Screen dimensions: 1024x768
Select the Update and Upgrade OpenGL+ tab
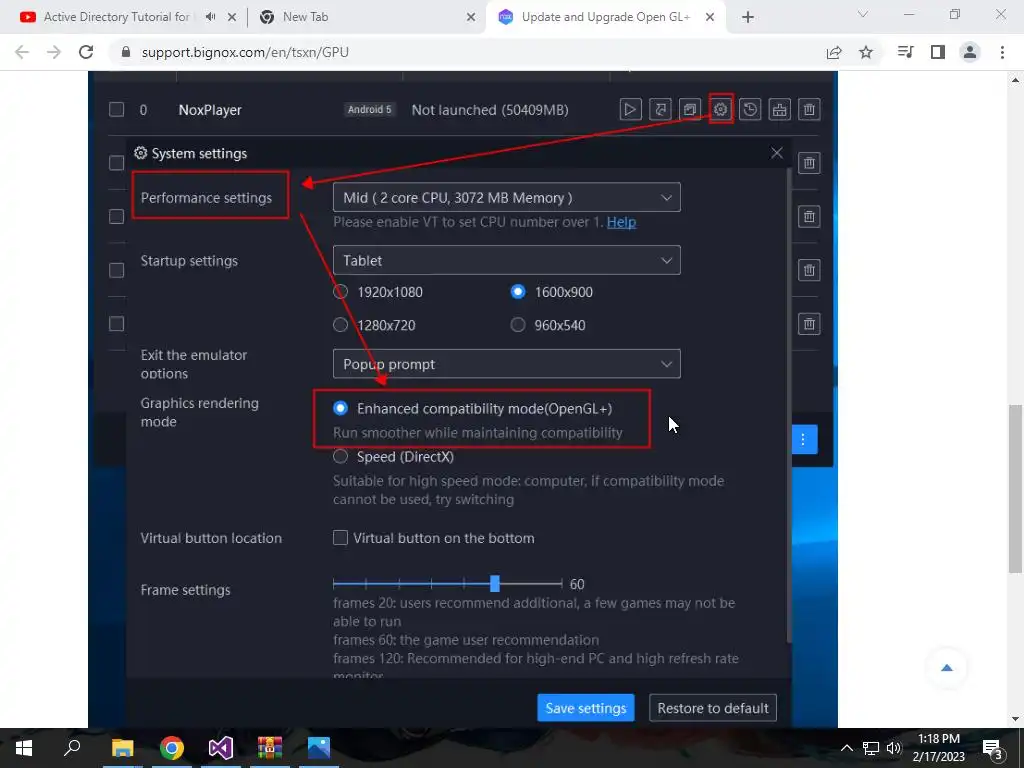(605, 17)
